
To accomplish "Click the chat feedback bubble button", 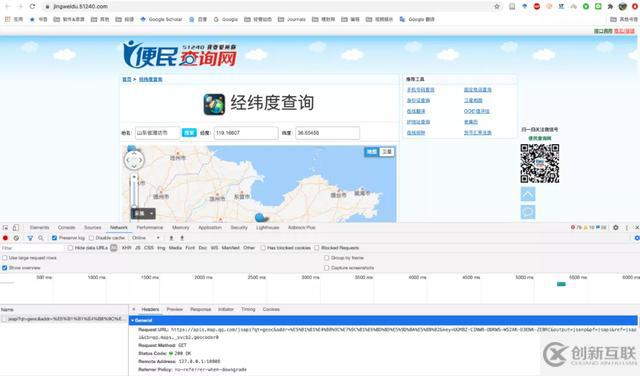I will [528, 212].
